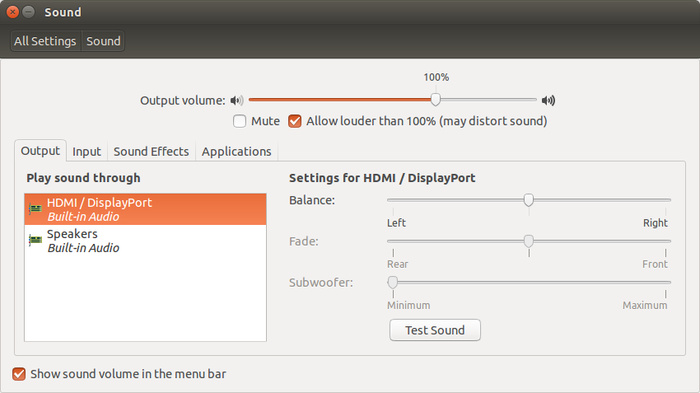The width and height of the screenshot is (700, 393).
Task: Select HDMI / DisplayPort output device
Action: pyautogui.click(x=146, y=209)
